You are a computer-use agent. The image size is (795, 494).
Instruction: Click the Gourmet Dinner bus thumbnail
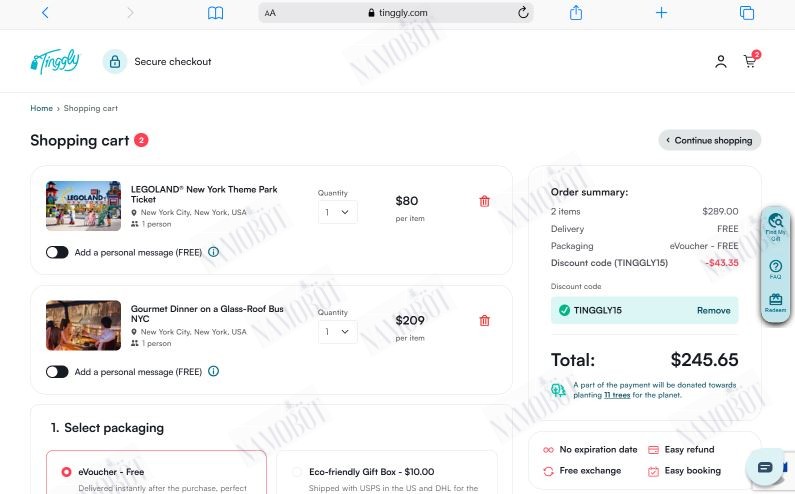click(83, 325)
